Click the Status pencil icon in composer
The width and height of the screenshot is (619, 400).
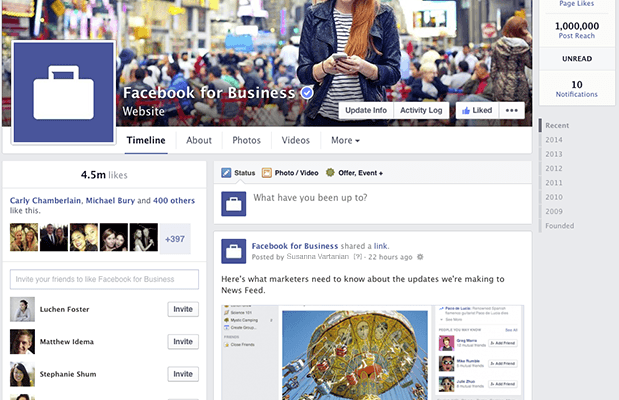click(x=226, y=173)
